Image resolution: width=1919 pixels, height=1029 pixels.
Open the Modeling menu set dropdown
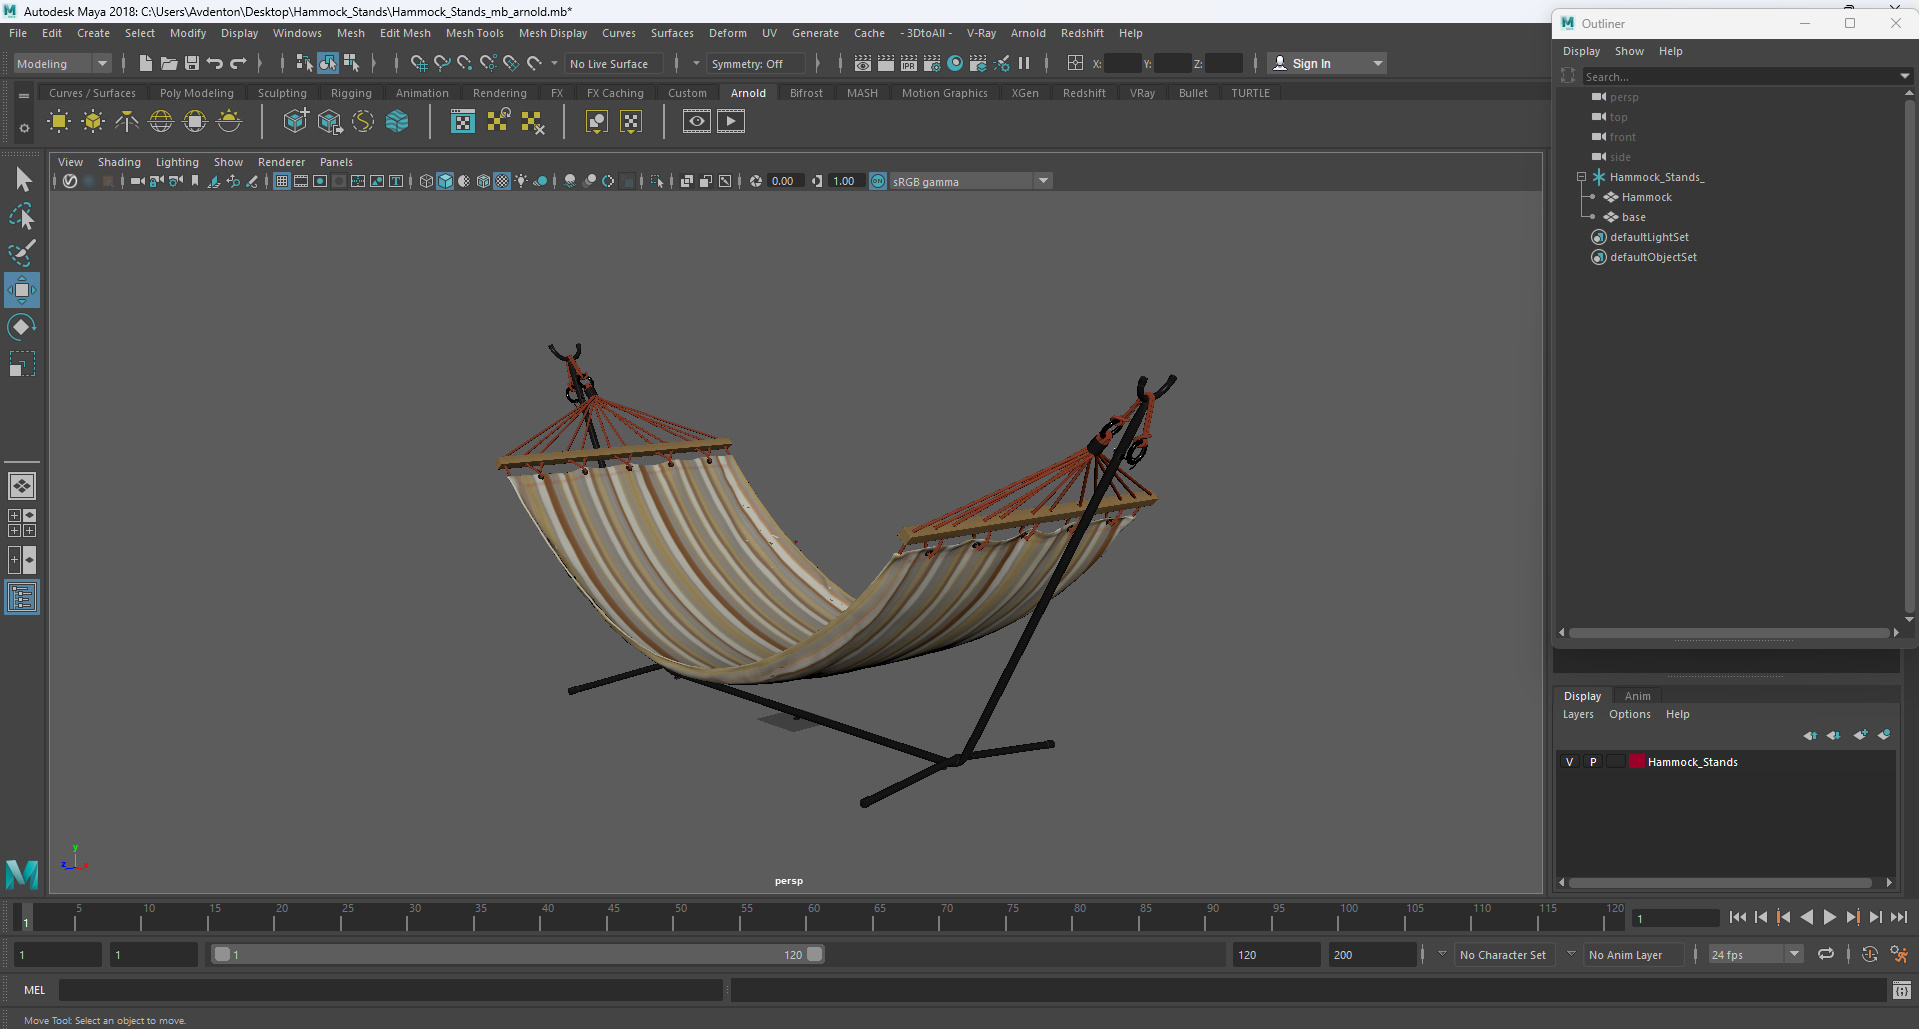coord(62,63)
